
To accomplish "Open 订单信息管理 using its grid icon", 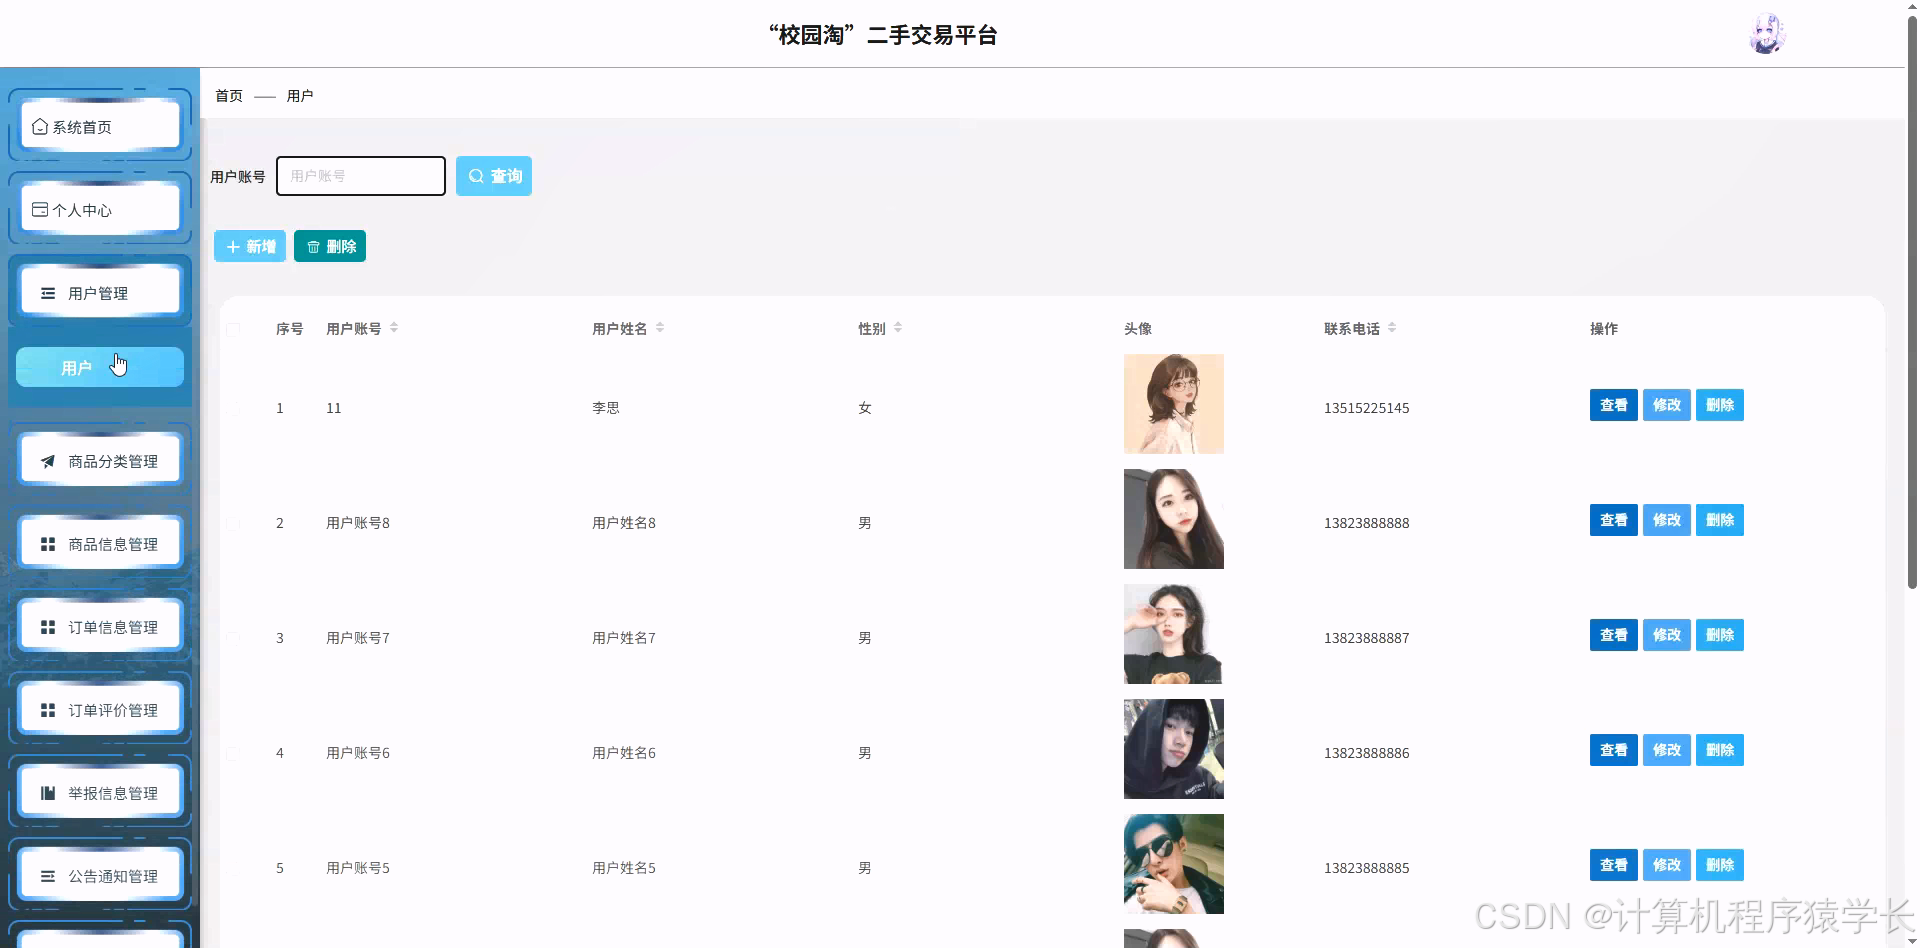I will click(47, 626).
